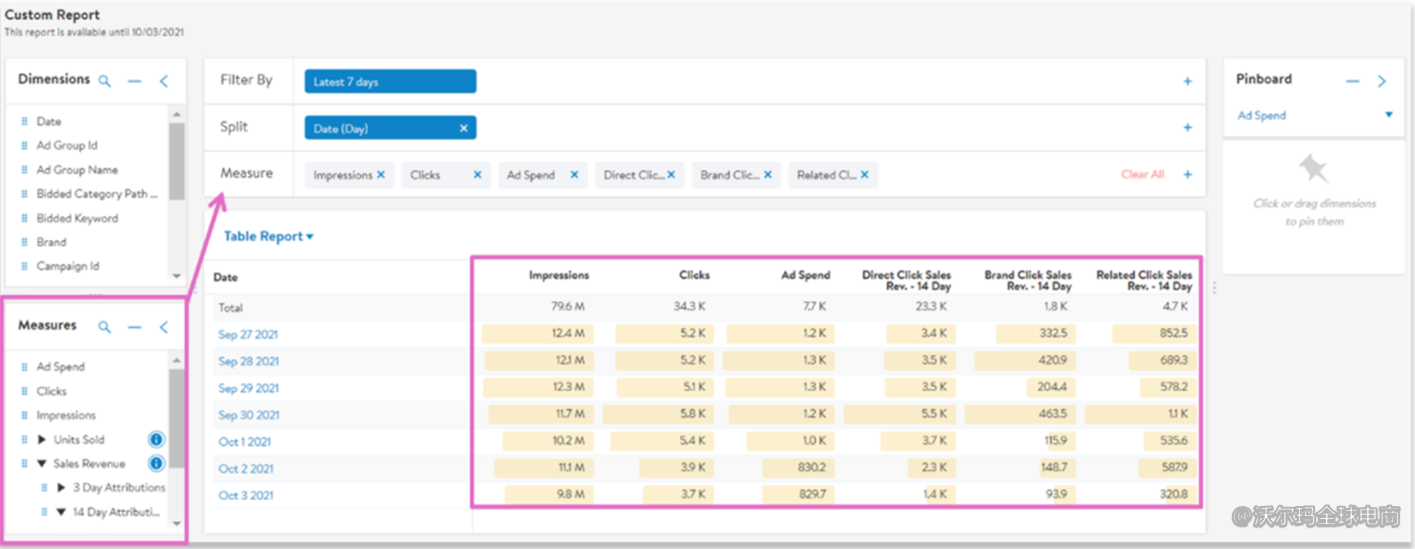Viewport: 1415px width, 549px height.
Task: Select the Bidded Keyword dimension
Action: (77, 218)
